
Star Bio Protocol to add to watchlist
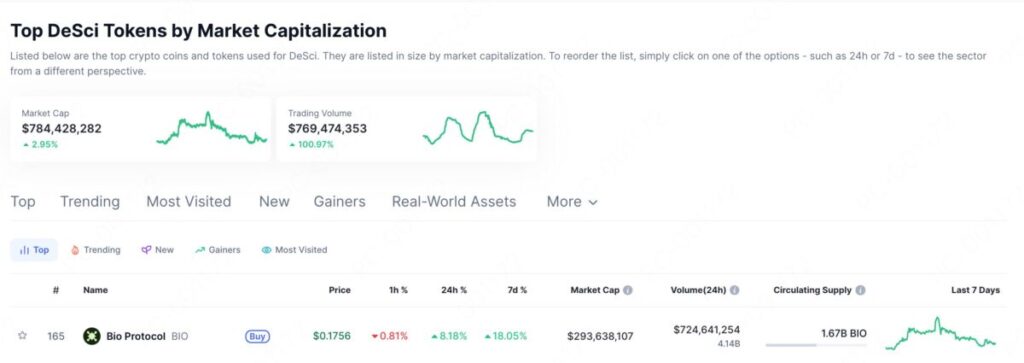(x=22, y=336)
